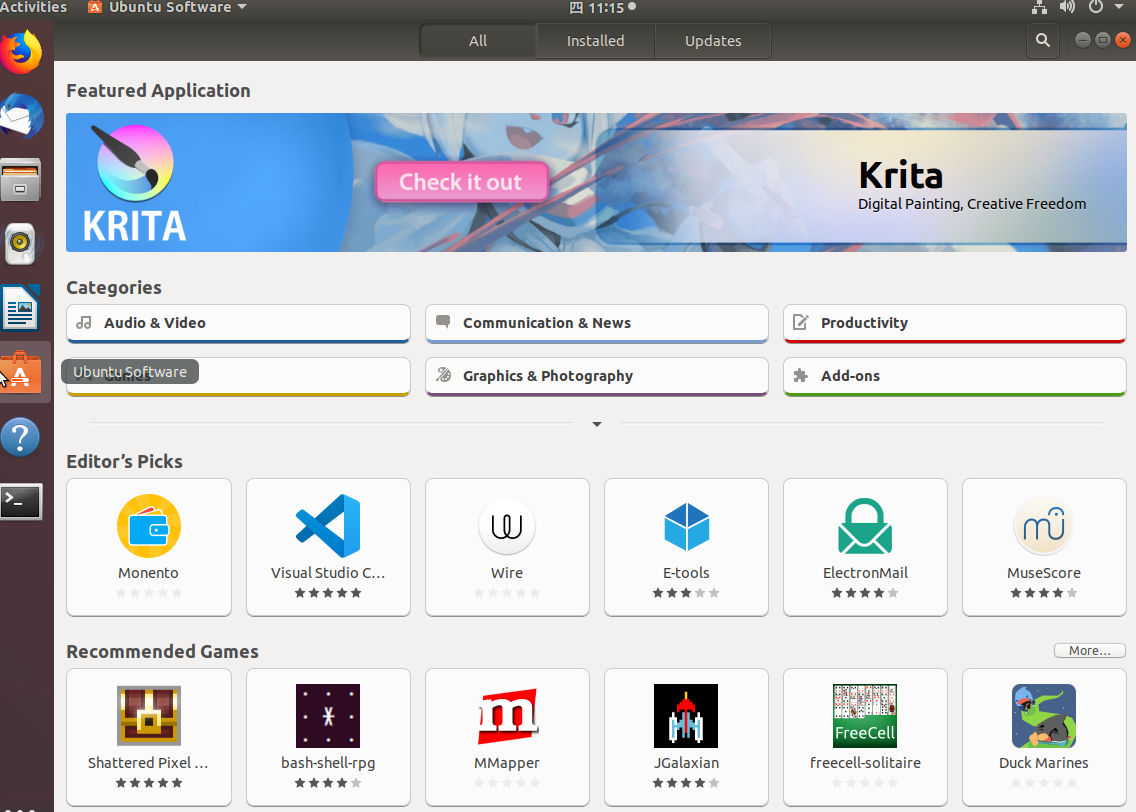
Task: Open the JGalaxian game icon
Action: (686, 716)
